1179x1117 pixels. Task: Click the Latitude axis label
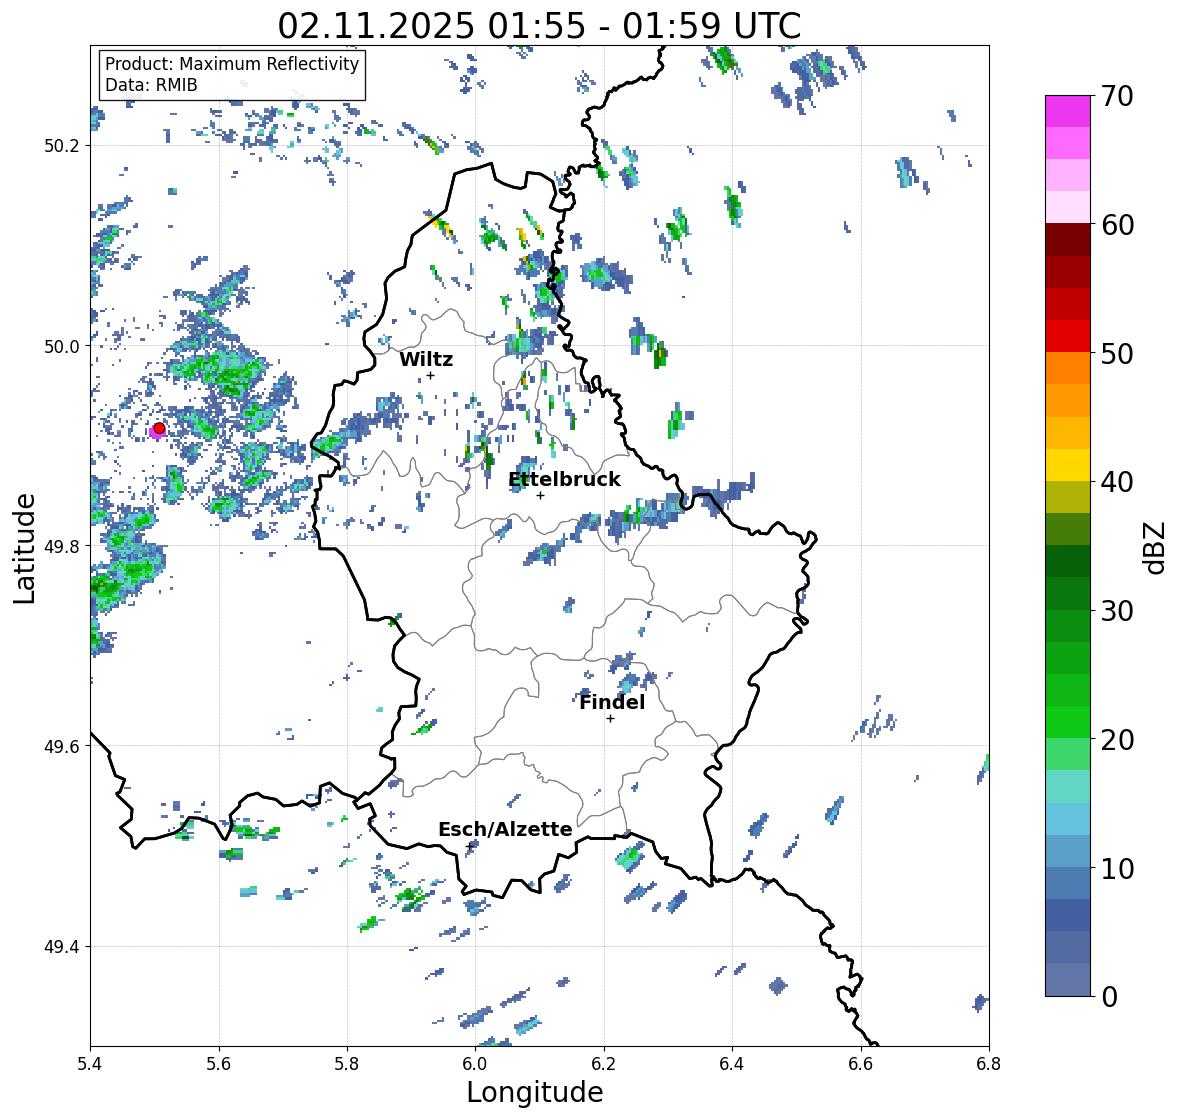pos(24,548)
